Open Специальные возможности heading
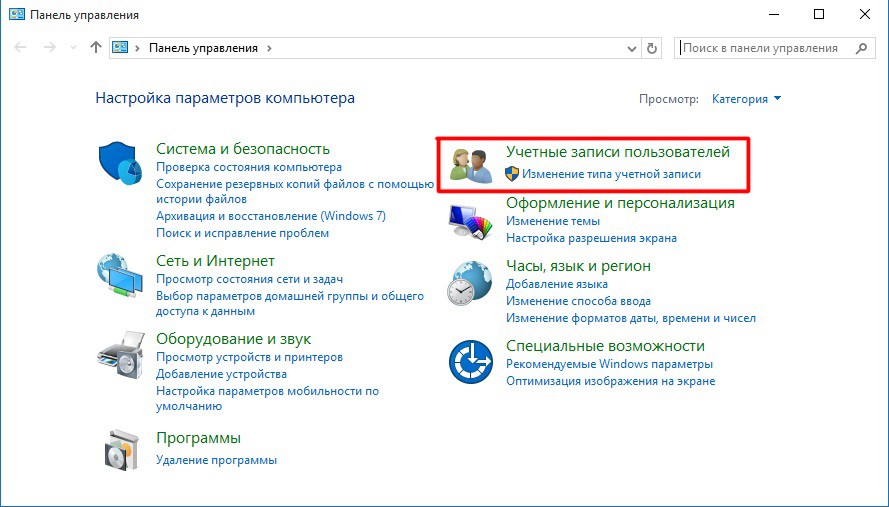This screenshot has height=507, width=889. (605, 346)
